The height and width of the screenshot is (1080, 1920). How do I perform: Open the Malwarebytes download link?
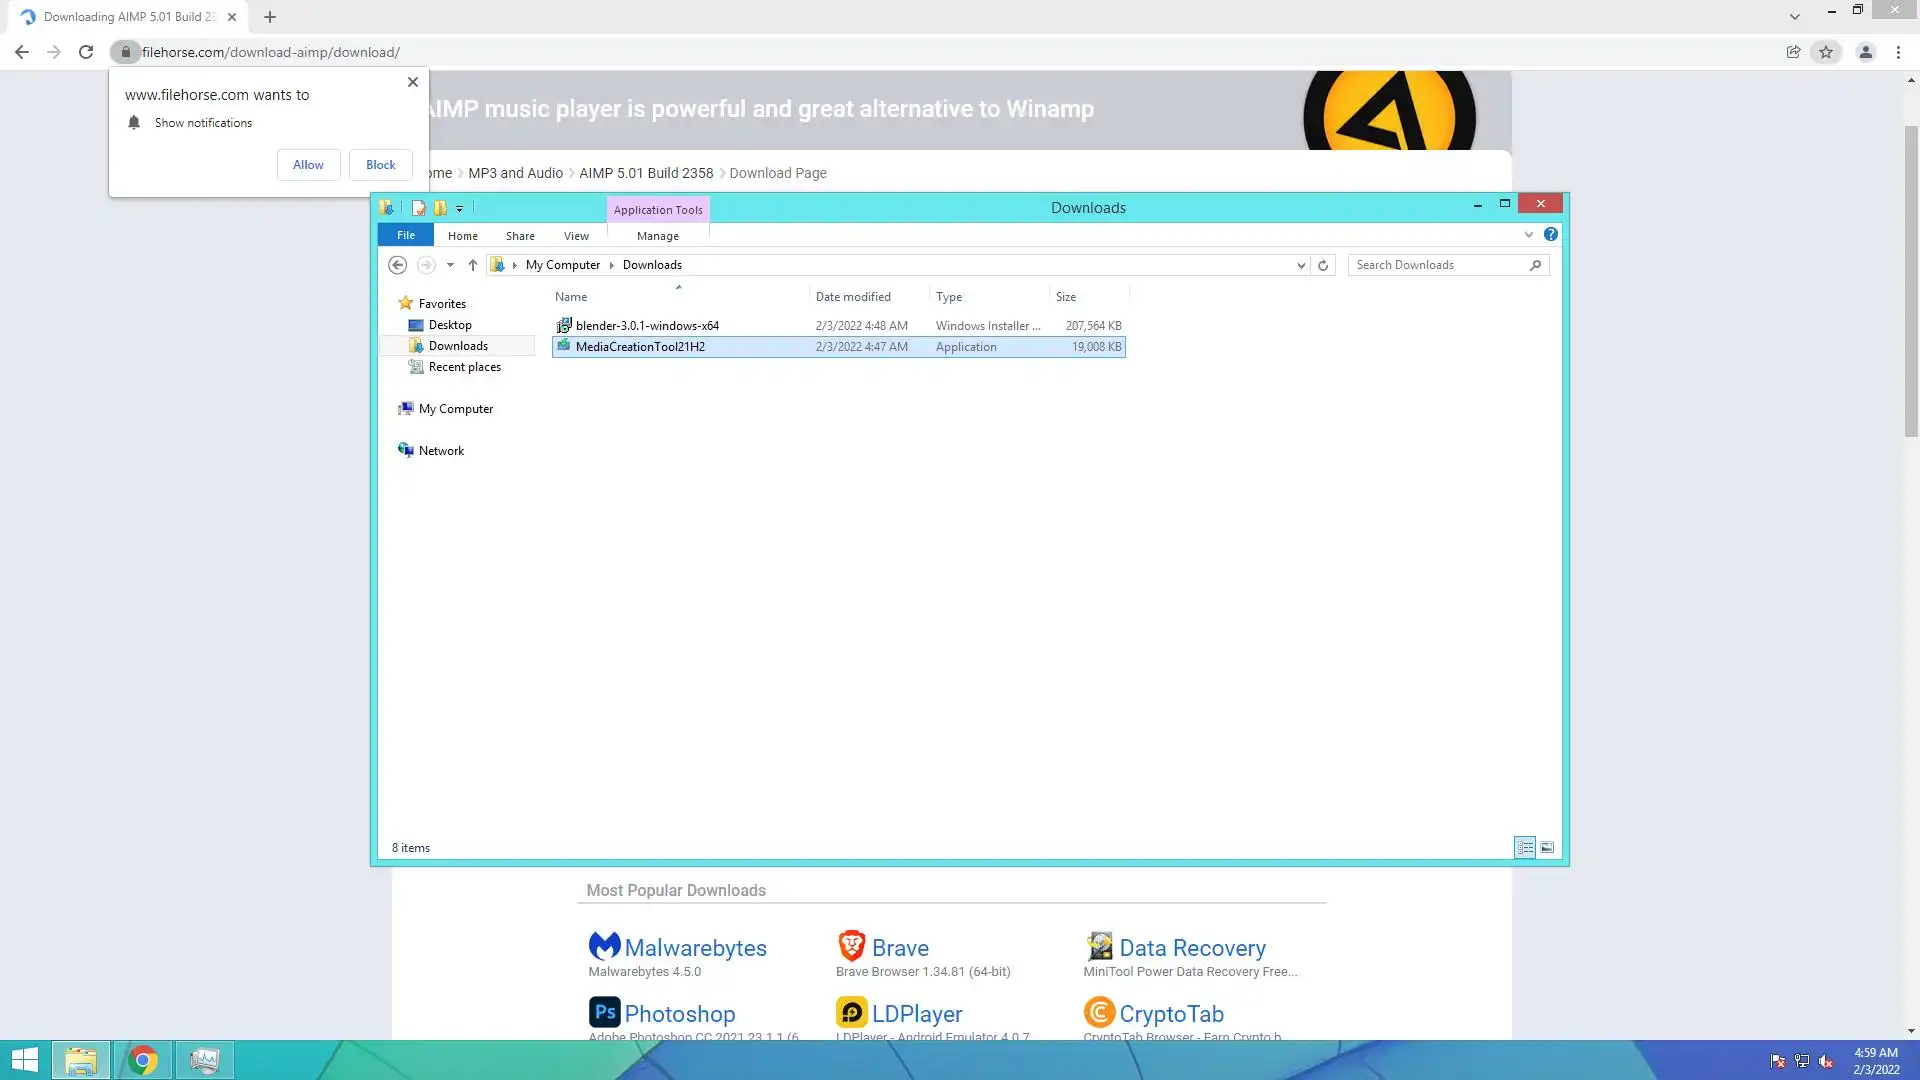(x=695, y=948)
